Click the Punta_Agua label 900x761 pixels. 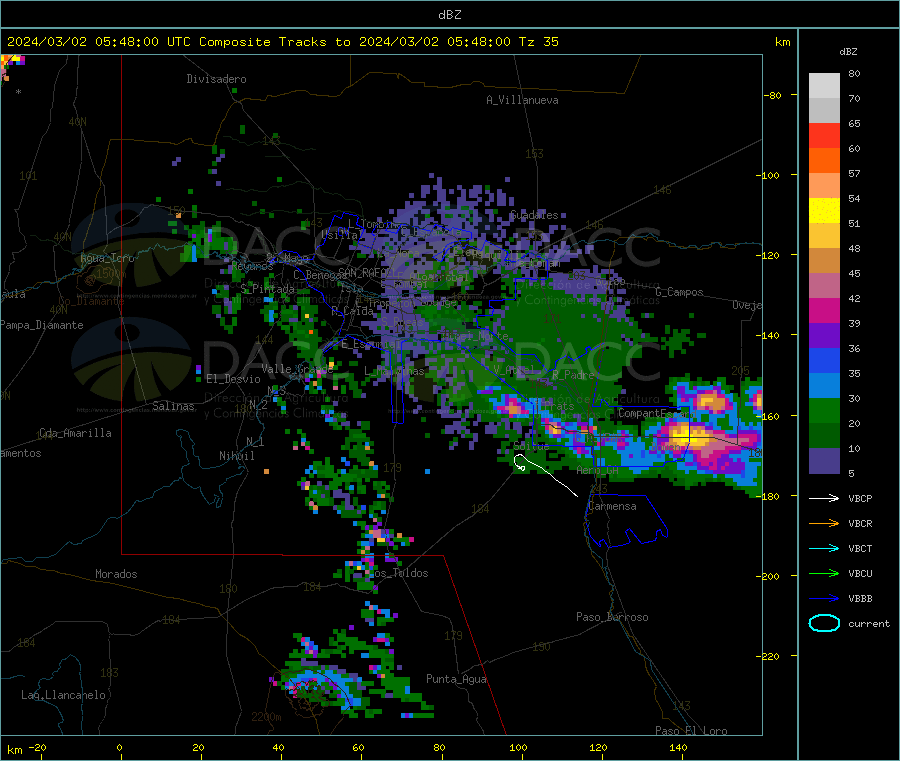point(456,679)
